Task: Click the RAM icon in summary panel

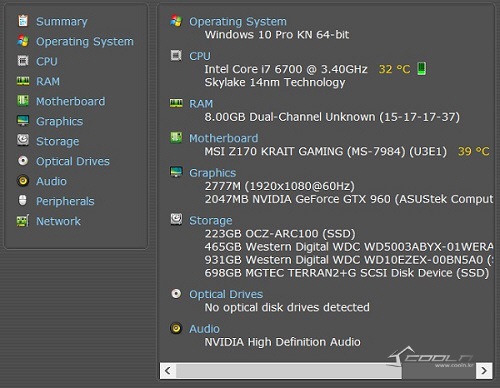Action: click(x=176, y=103)
